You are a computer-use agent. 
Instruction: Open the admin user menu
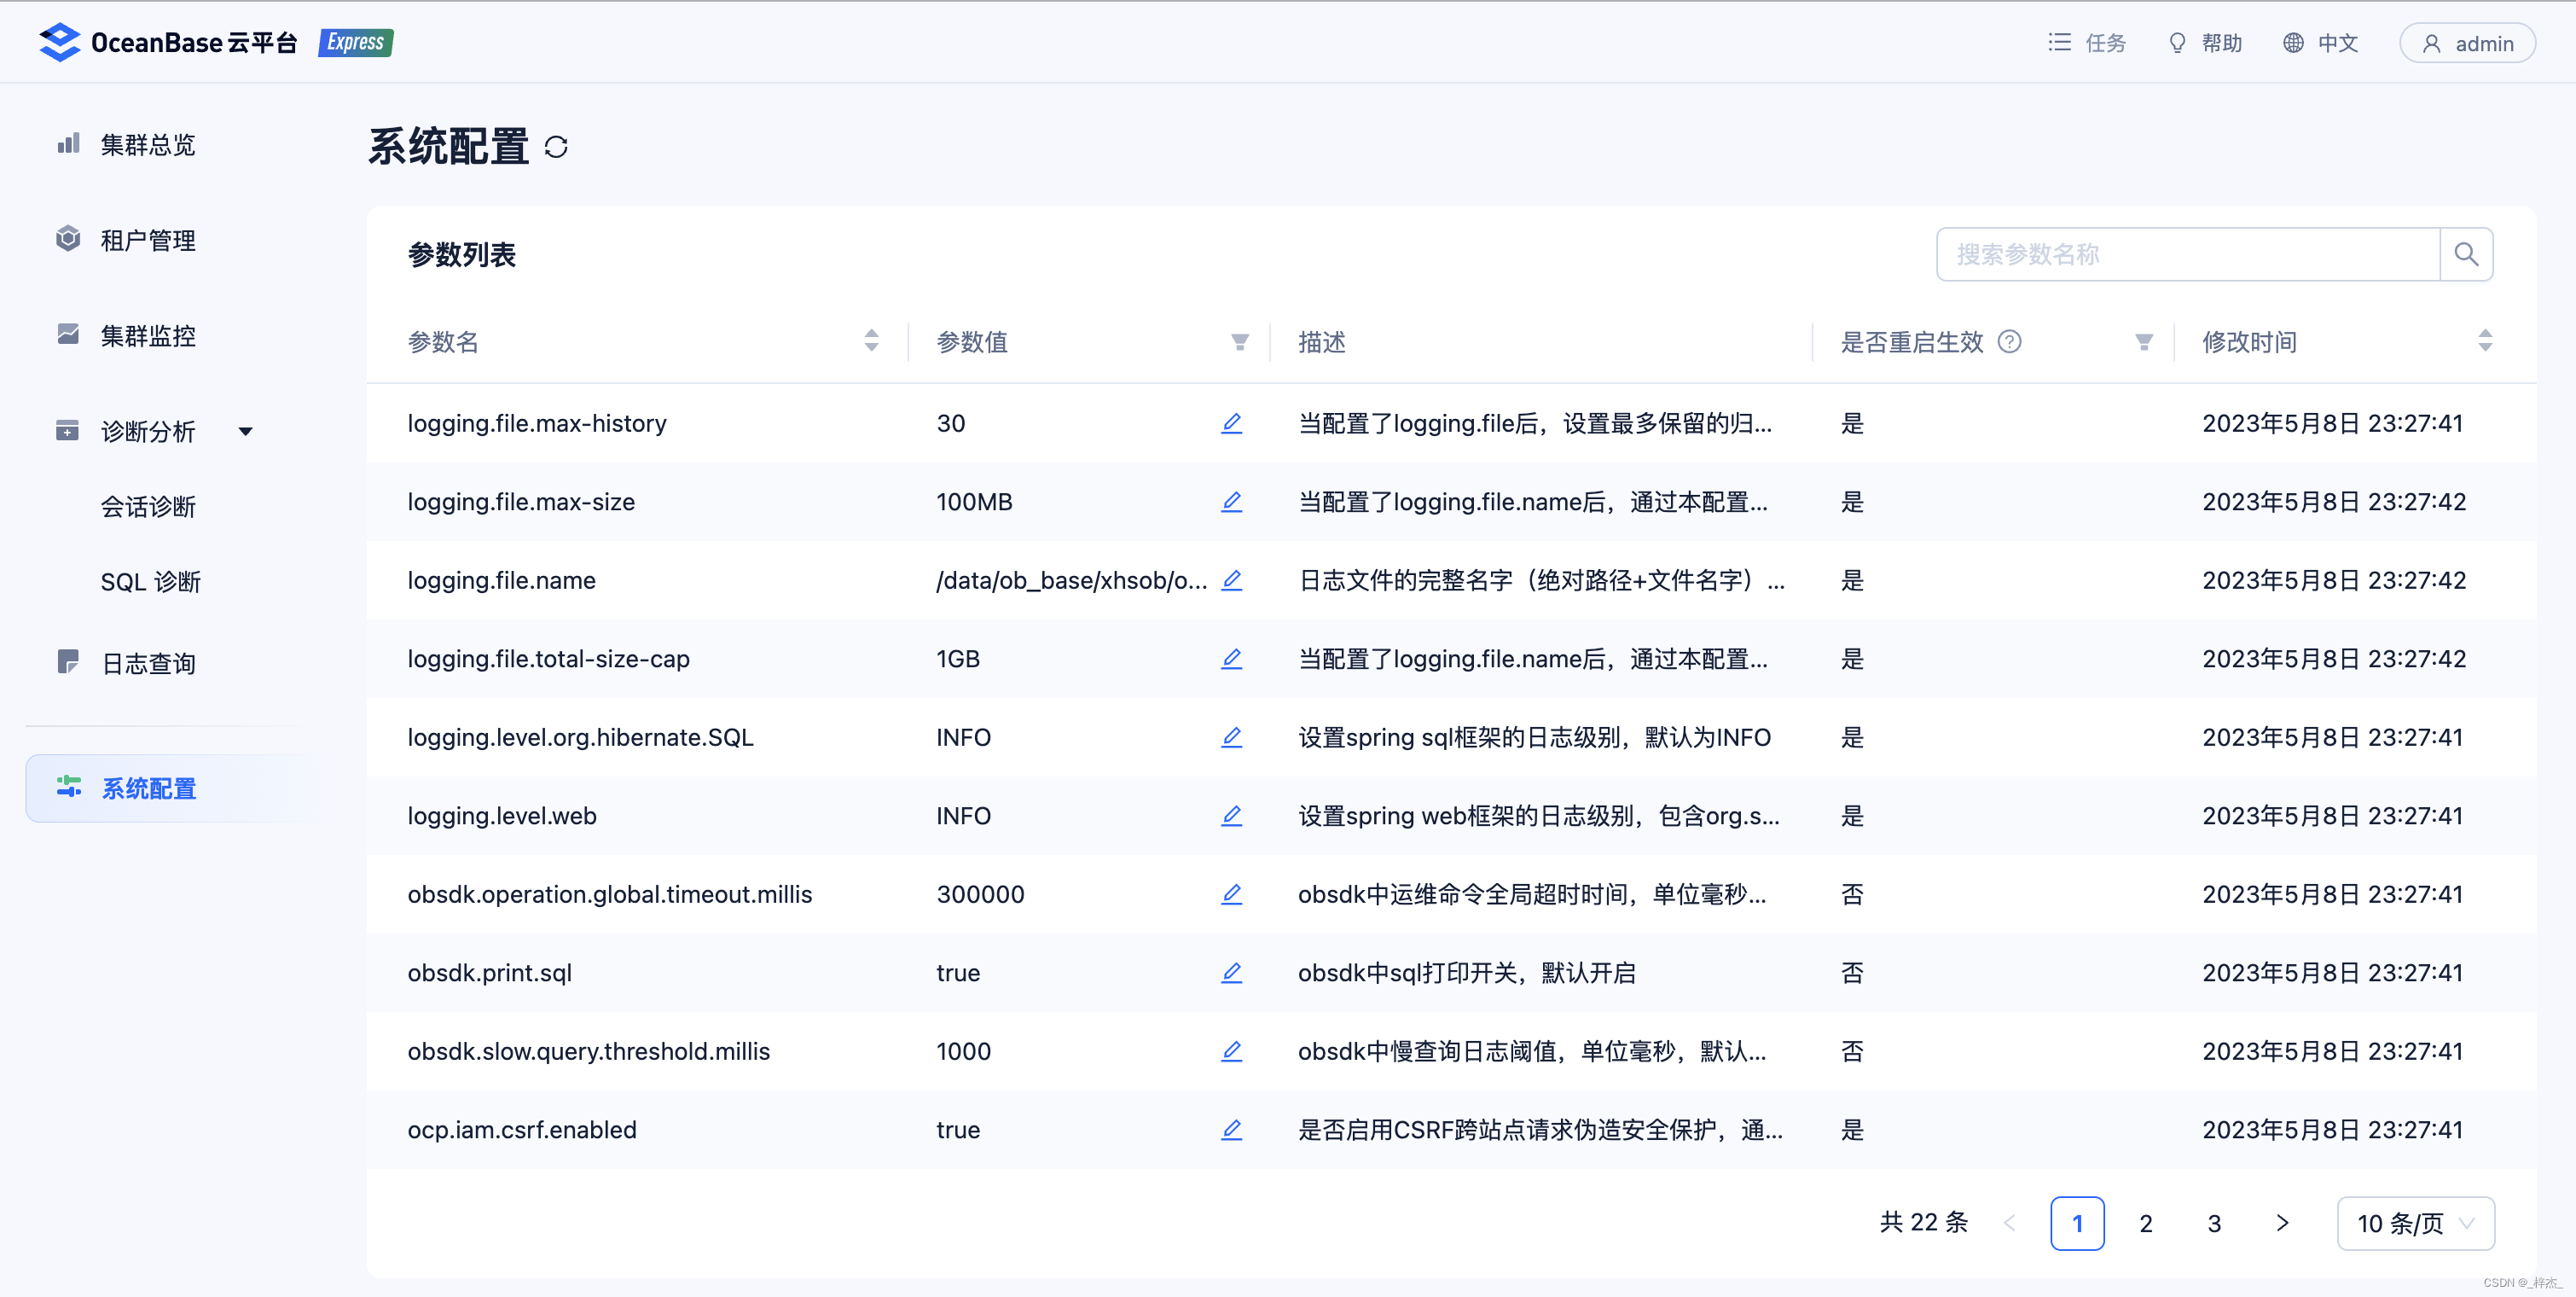click(x=2466, y=43)
